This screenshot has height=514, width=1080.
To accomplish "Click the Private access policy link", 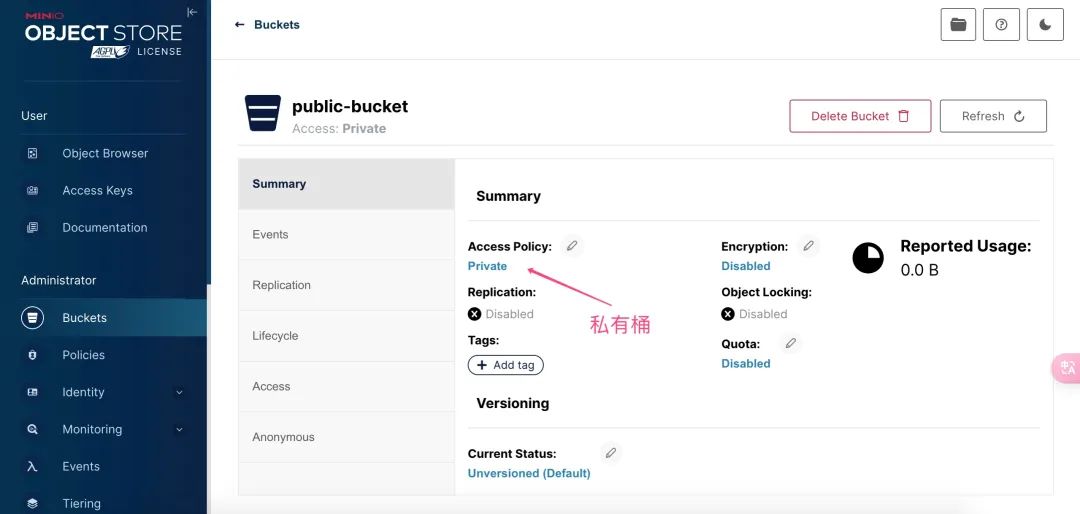I will tap(487, 266).
